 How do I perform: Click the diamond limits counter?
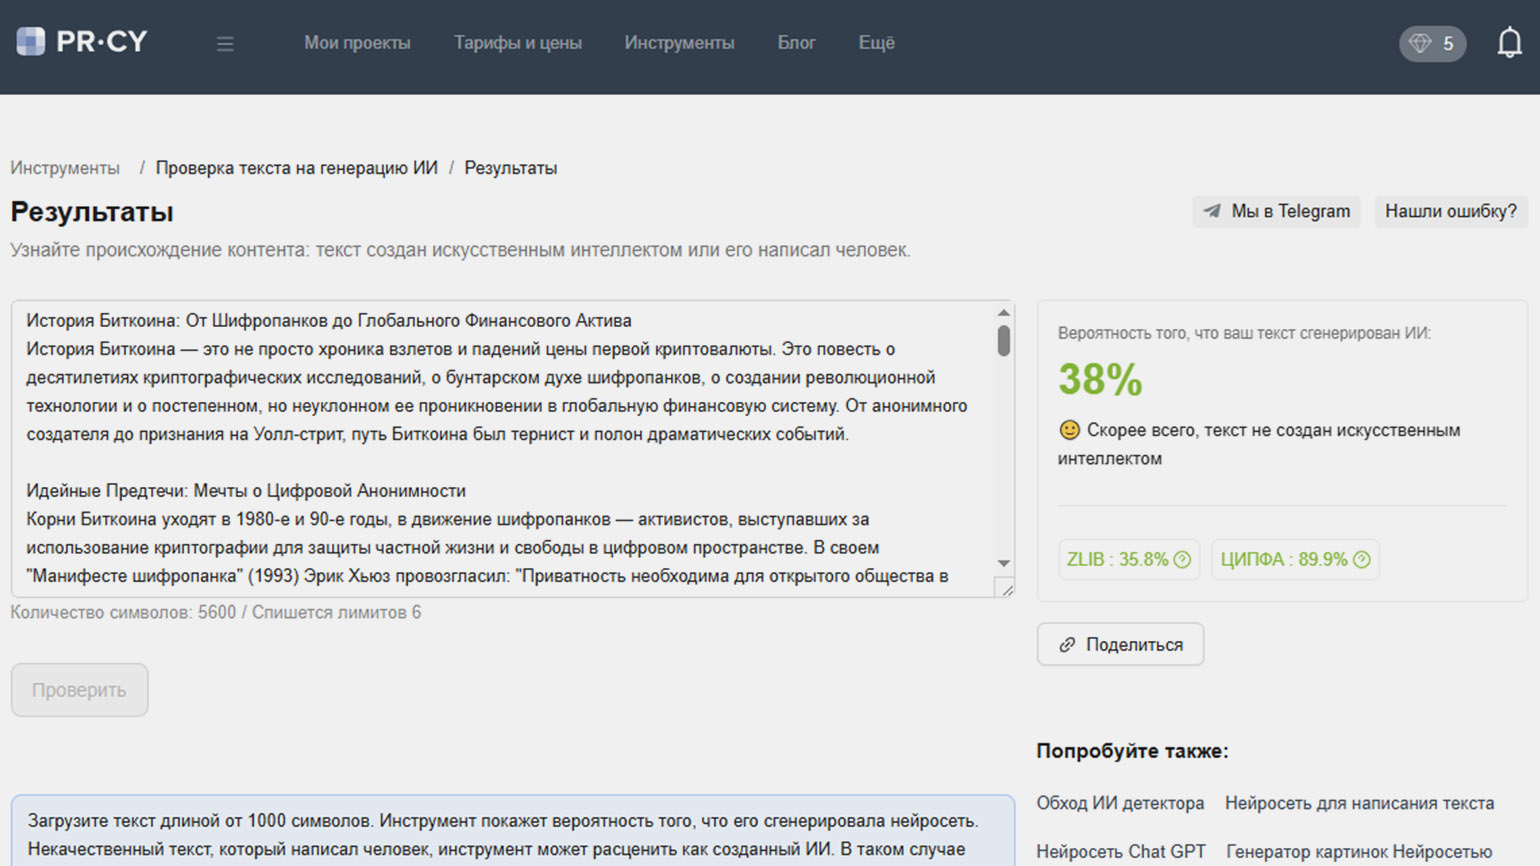click(x=1432, y=43)
